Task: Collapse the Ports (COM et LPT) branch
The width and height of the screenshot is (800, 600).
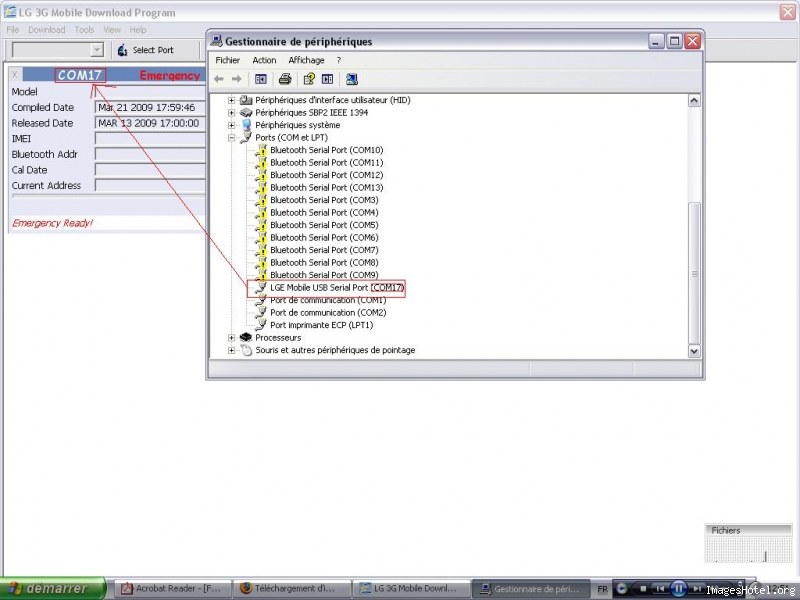Action: pos(230,137)
